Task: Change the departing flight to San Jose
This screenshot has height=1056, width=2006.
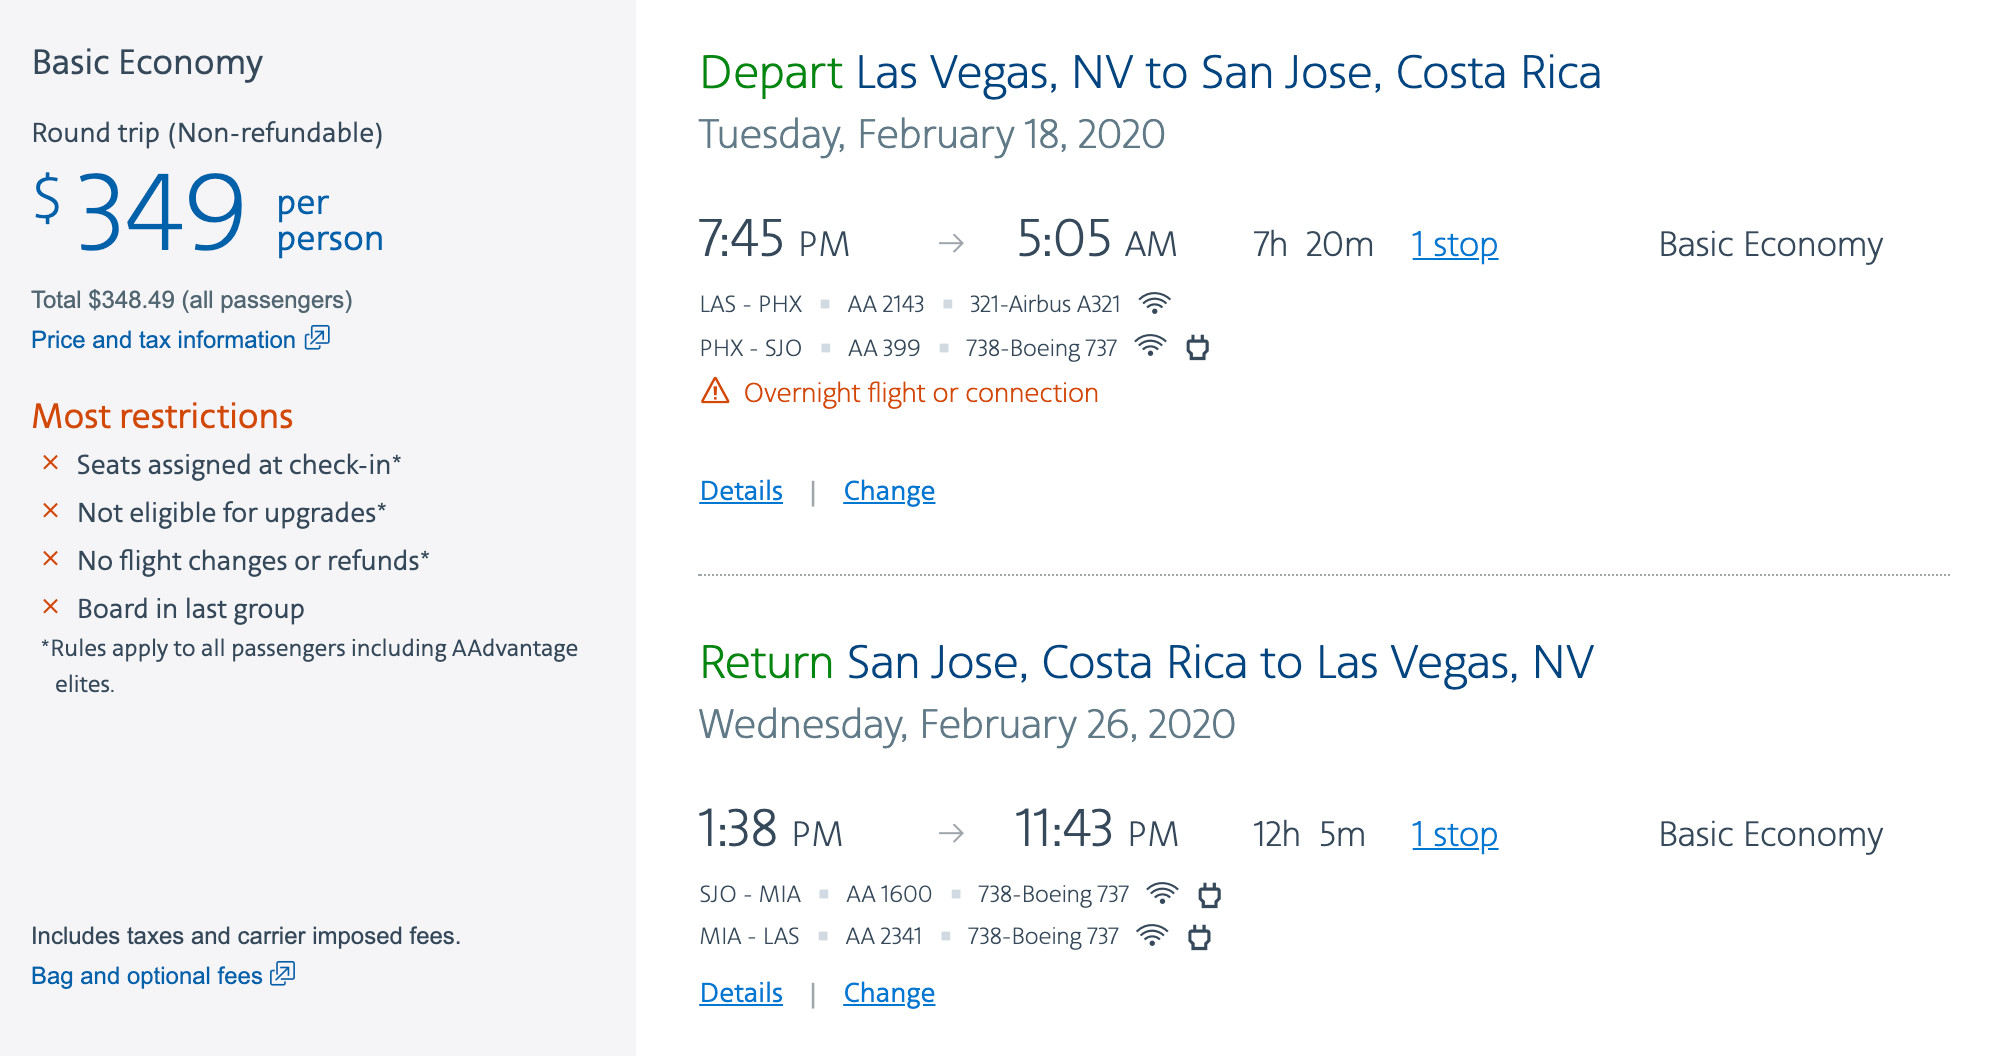Action: 889,491
